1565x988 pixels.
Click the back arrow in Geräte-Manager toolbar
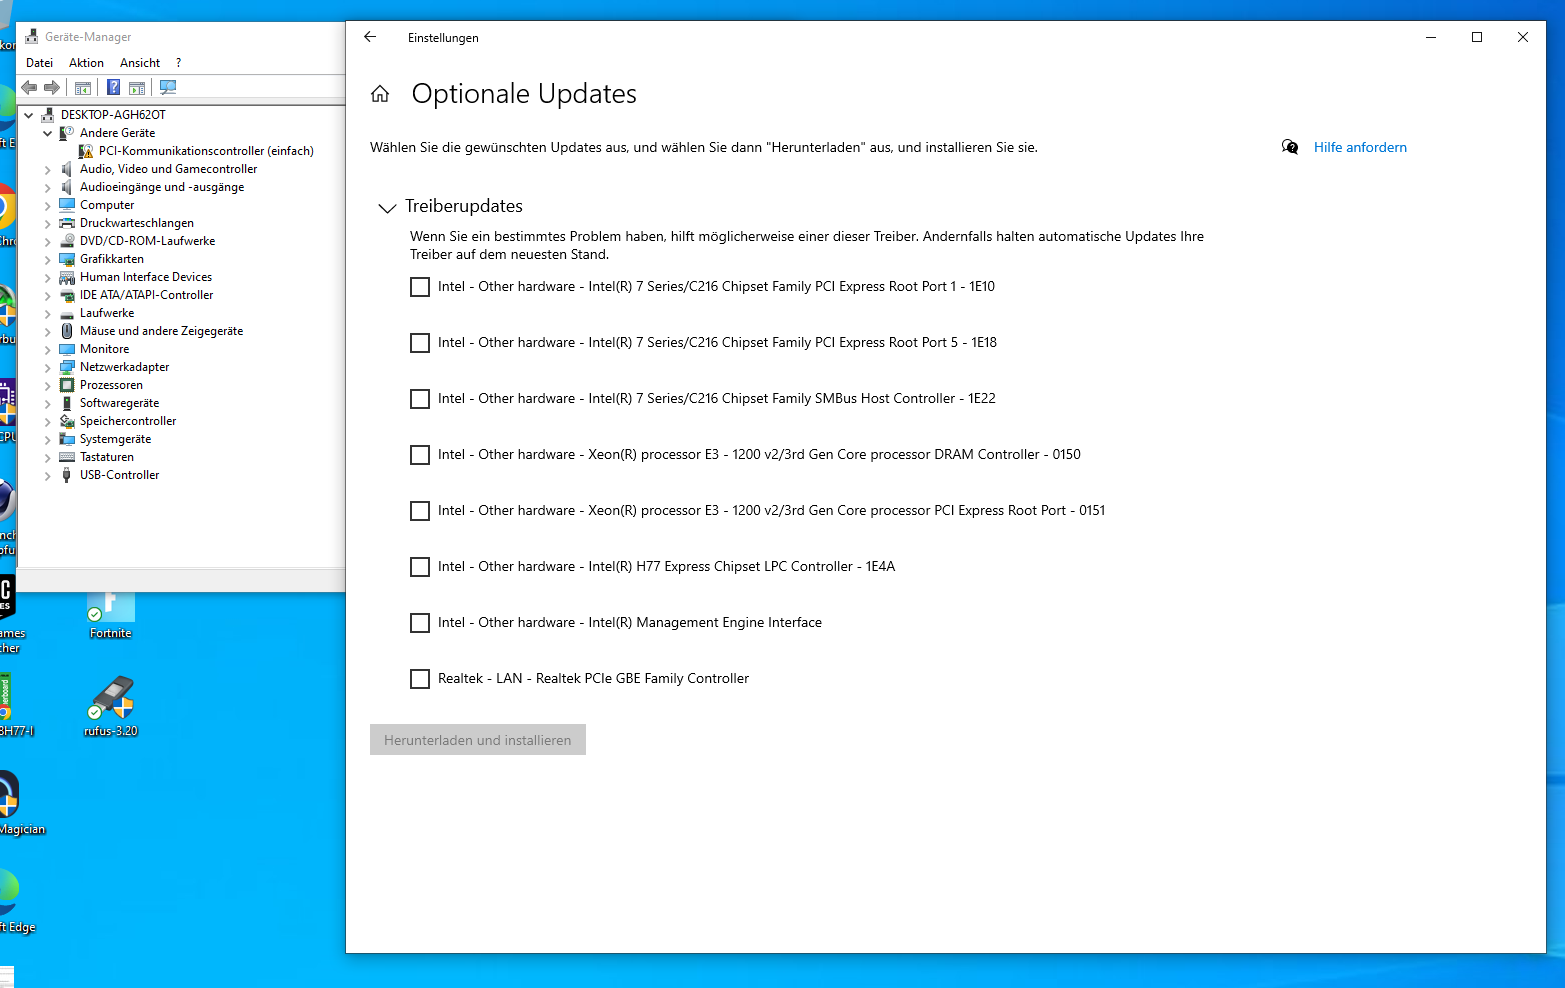(x=29, y=88)
